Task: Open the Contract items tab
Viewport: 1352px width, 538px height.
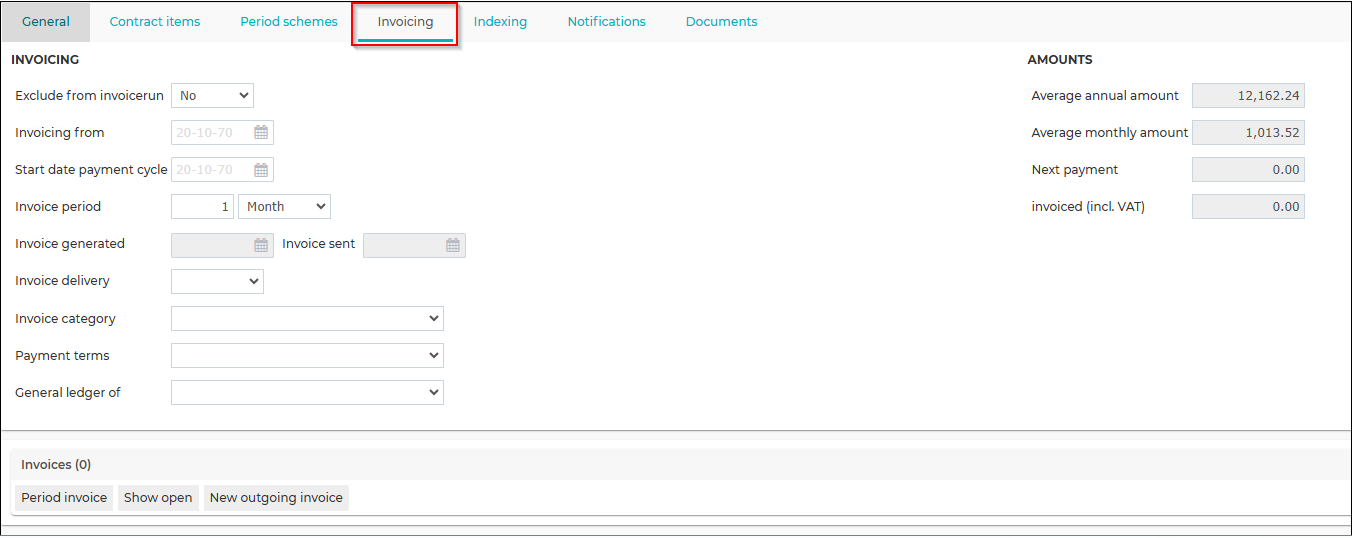Action: 155,21
